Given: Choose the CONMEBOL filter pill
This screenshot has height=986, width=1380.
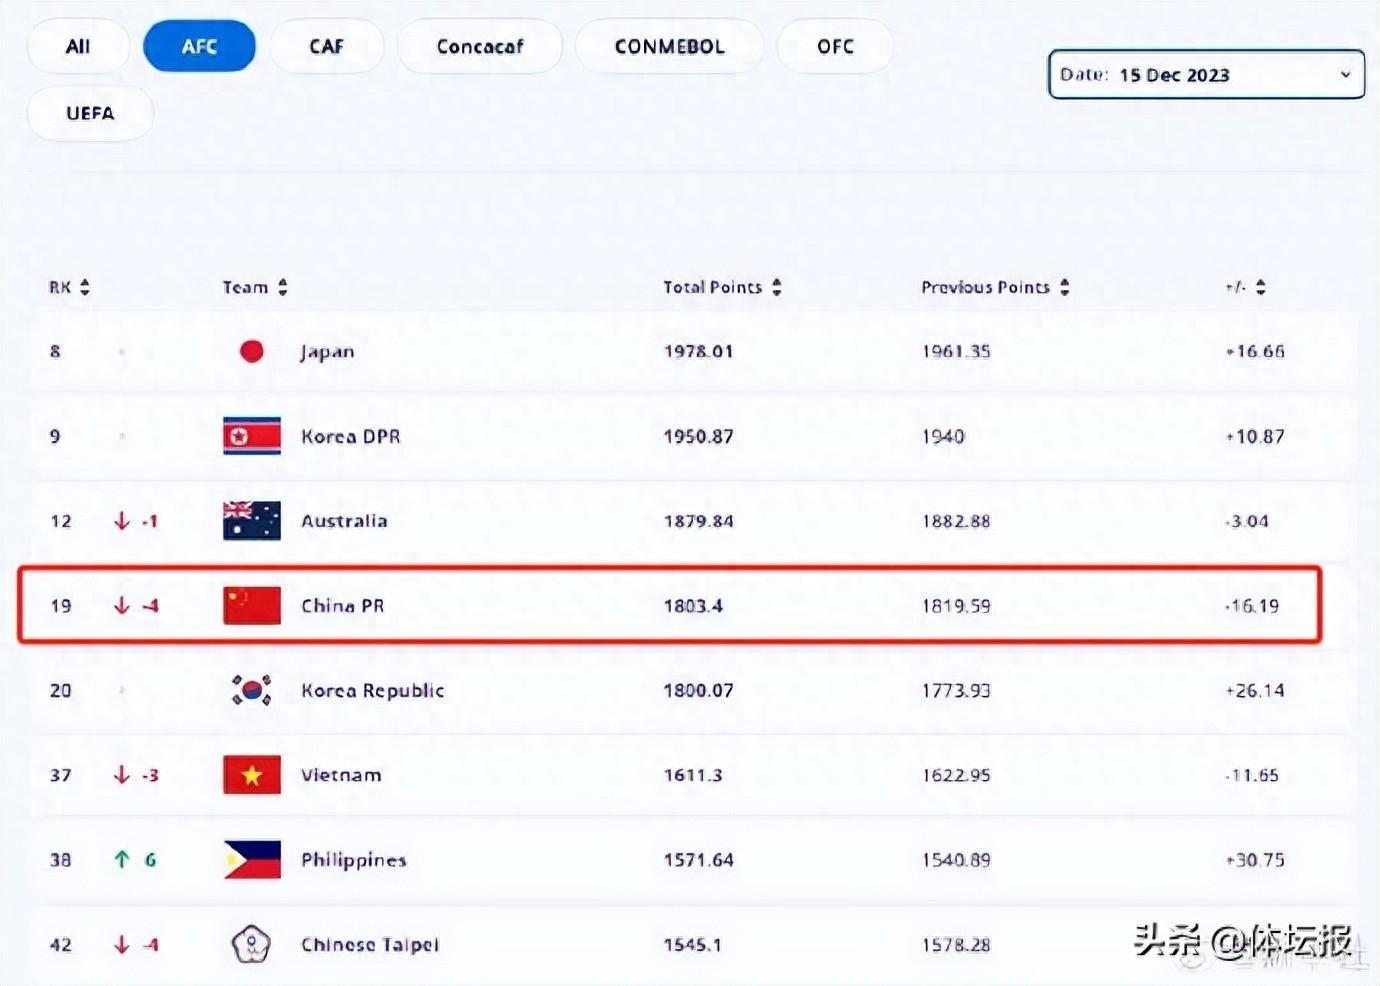Looking at the screenshot, I should (669, 46).
